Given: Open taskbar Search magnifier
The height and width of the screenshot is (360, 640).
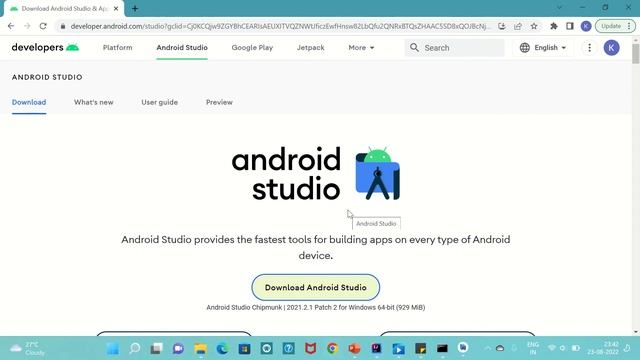Looking at the screenshot, I should click(x=135, y=349).
